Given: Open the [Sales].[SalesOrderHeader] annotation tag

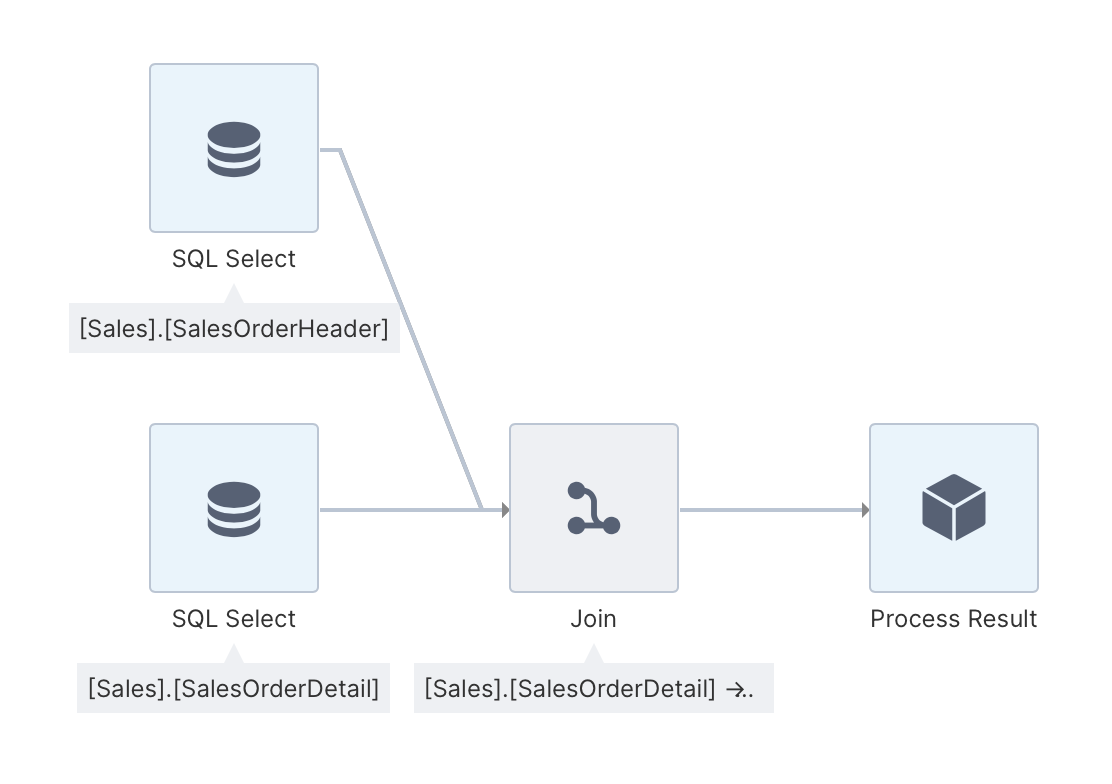Looking at the screenshot, I should point(234,328).
